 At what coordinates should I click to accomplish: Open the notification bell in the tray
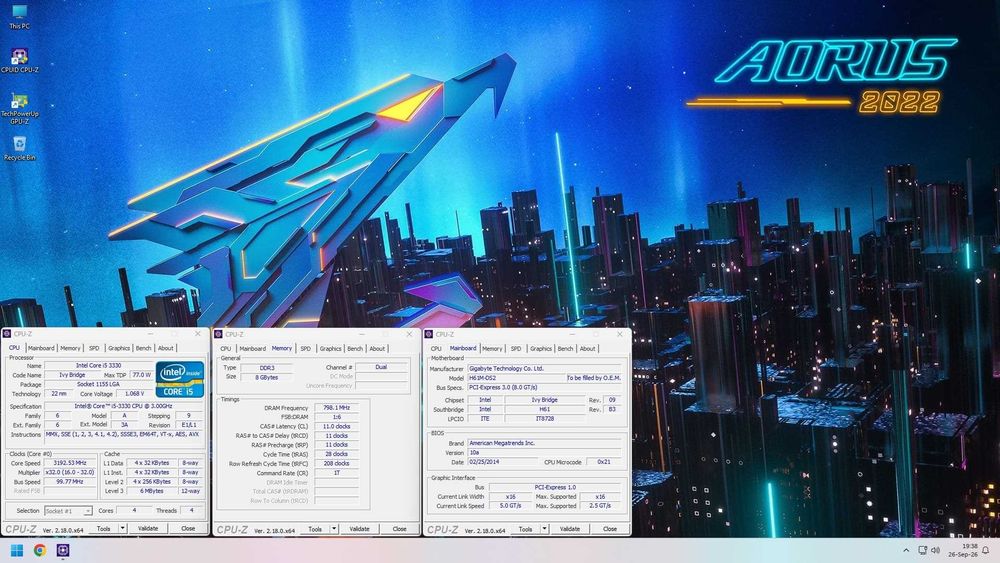click(x=985, y=550)
